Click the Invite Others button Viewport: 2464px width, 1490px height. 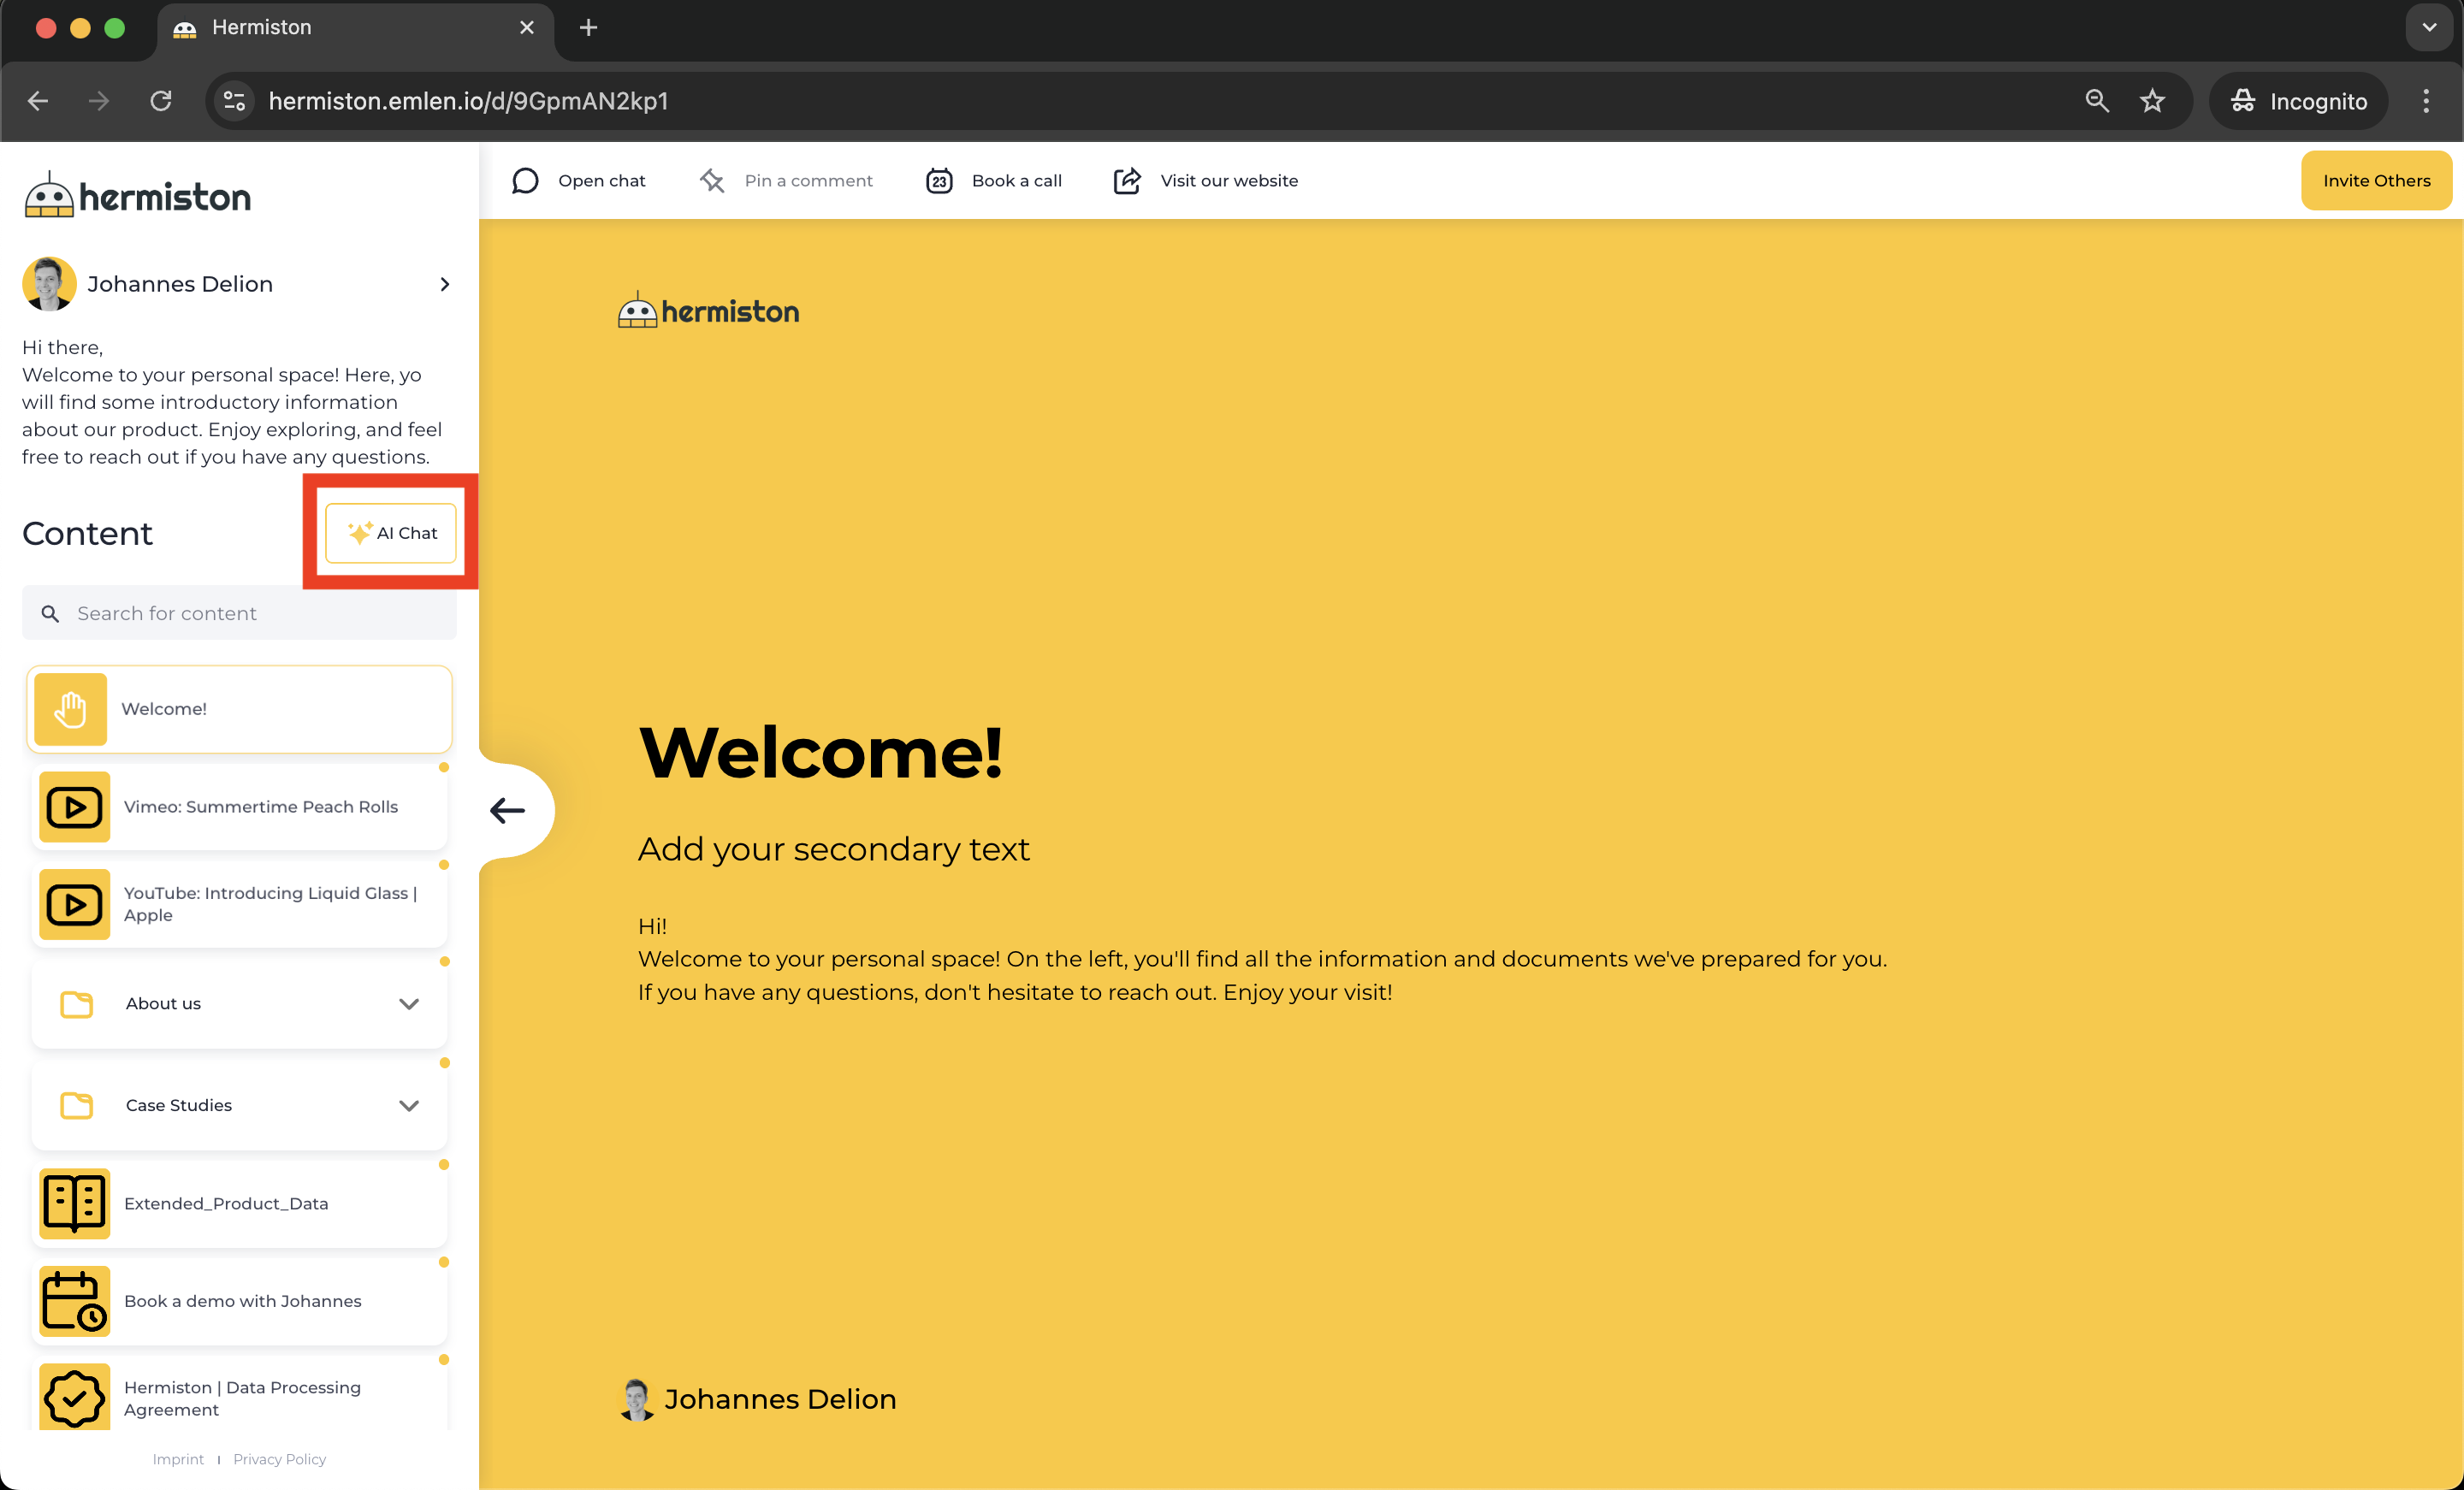(x=2375, y=181)
